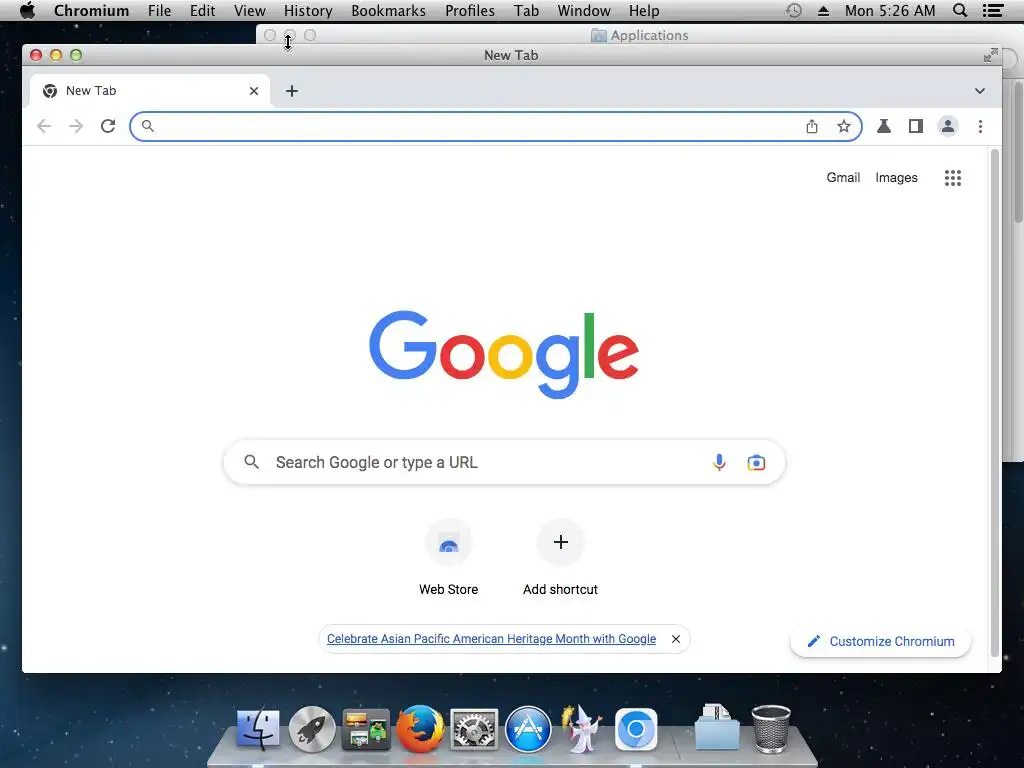Image resolution: width=1024 pixels, height=768 pixels.
Task: Open the Images link
Action: tap(896, 178)
